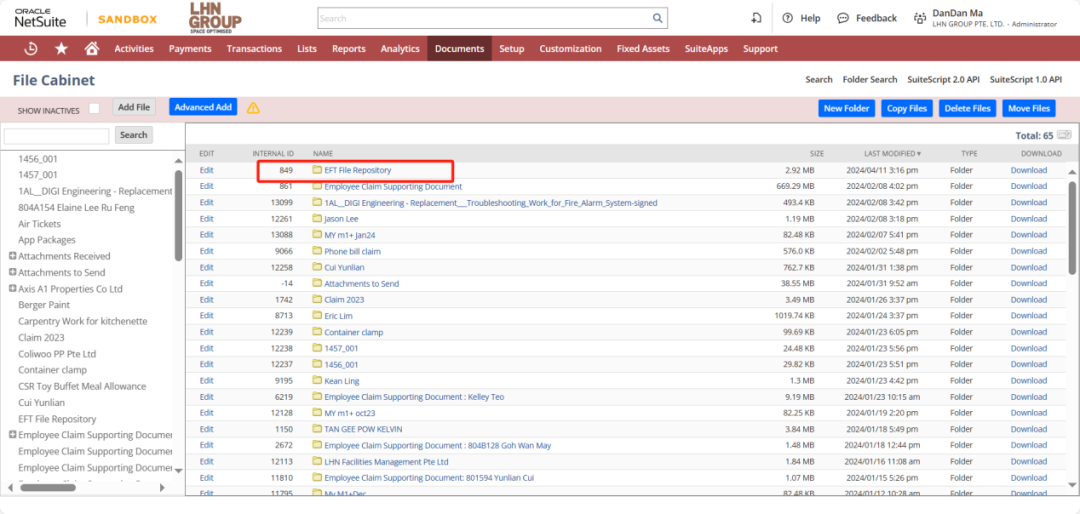This screenshot has width=1080, height=514.
Task: Open the Activities menu
Action: [x=134, y=48]
